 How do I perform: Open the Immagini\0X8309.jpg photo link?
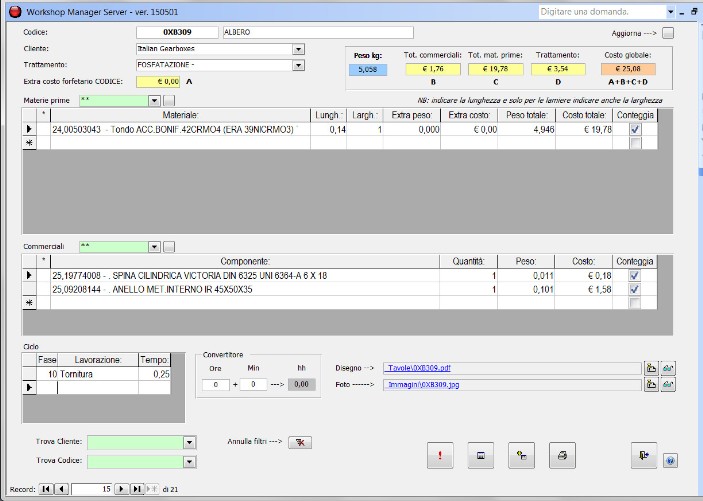point(424,384)
